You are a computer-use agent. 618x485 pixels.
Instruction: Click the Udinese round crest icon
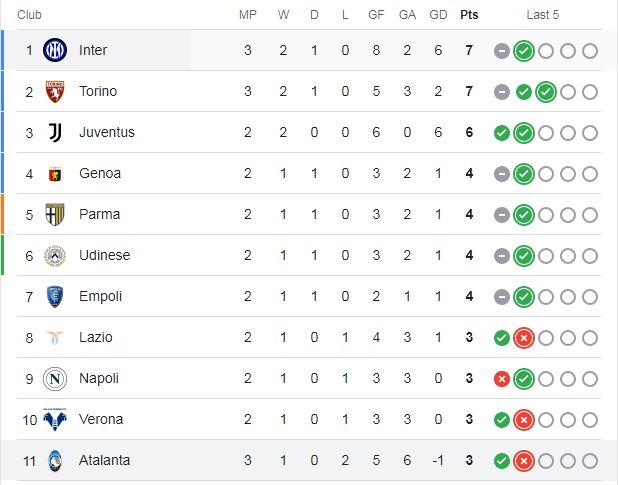coord(55,256)
